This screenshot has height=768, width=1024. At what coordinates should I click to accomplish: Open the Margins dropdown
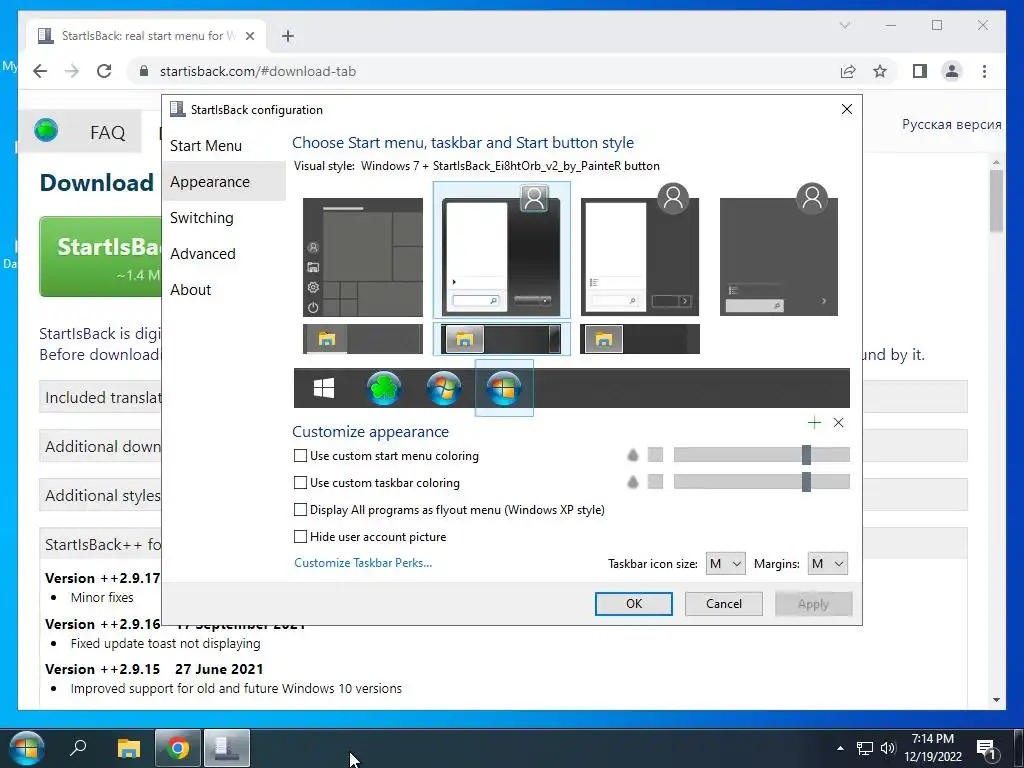point(827,564)
